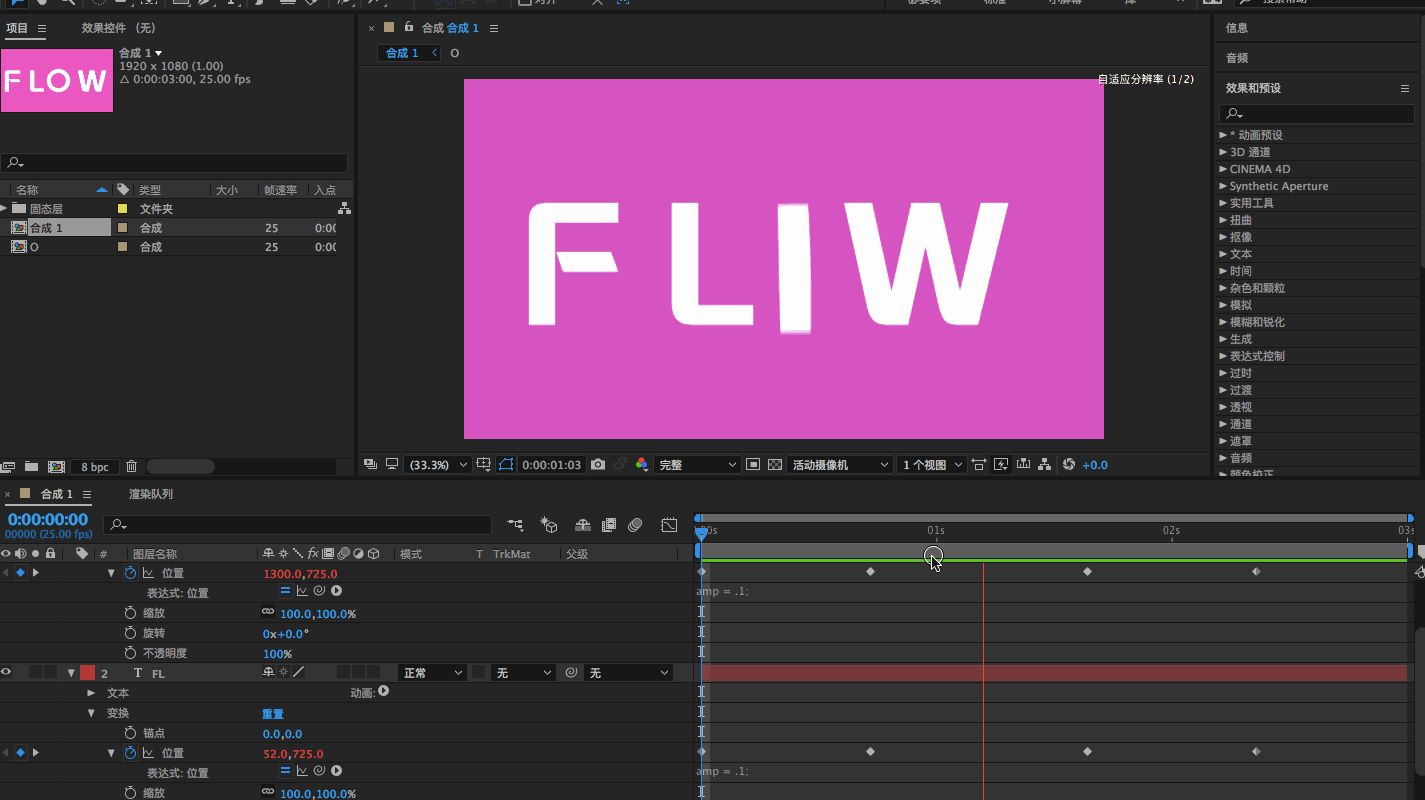Screen dimensions: 1425x800
Task: Open expression language menu for 52.0,725.0 position
Action: [x=337, y=771]
